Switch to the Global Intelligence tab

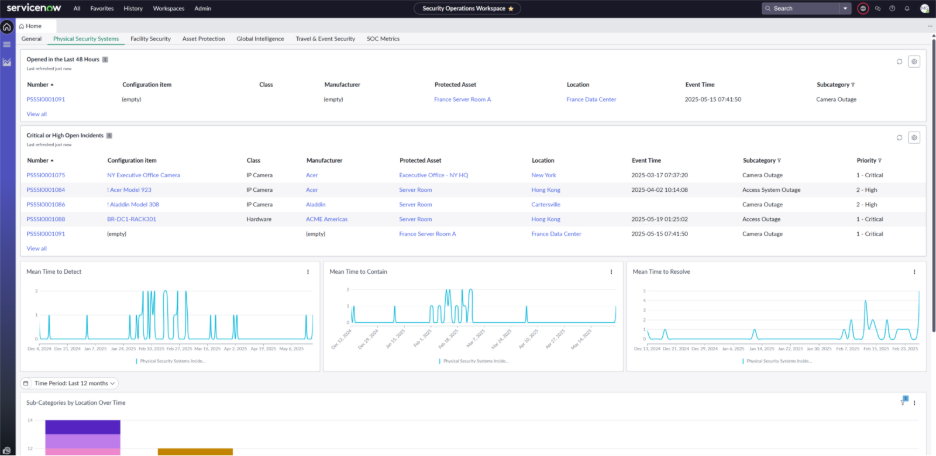(x=260, y=39)
